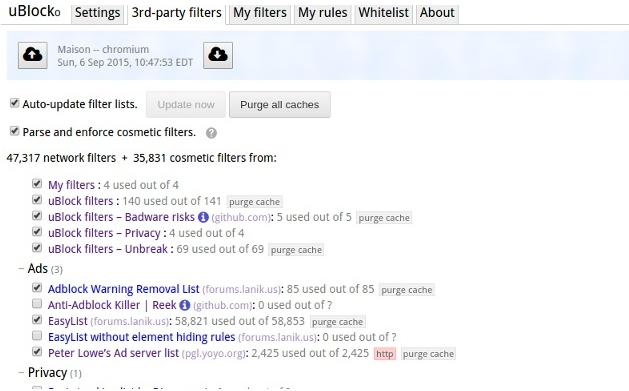Purge cache for EasyList
The width and height of the screenshot is (629, 391).
[x=337, y=322]
